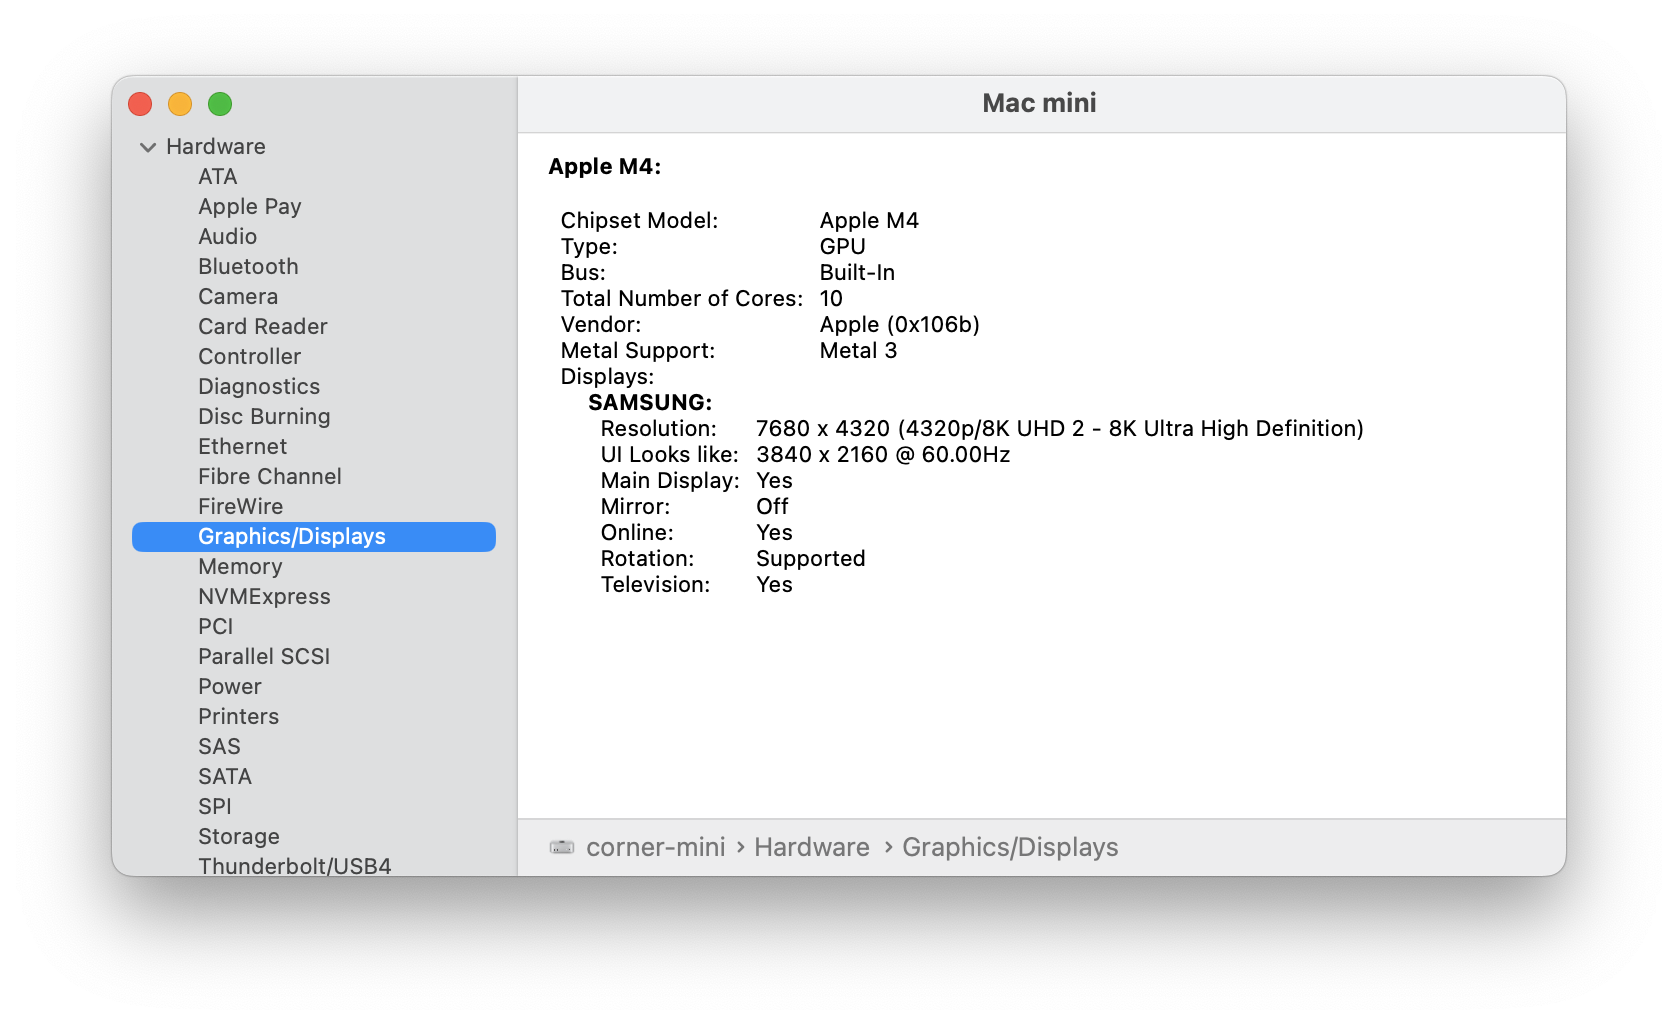Viewport: 1678px width, 1024px height.
Task: Open the Ethernet section
Action: point(242,446)
